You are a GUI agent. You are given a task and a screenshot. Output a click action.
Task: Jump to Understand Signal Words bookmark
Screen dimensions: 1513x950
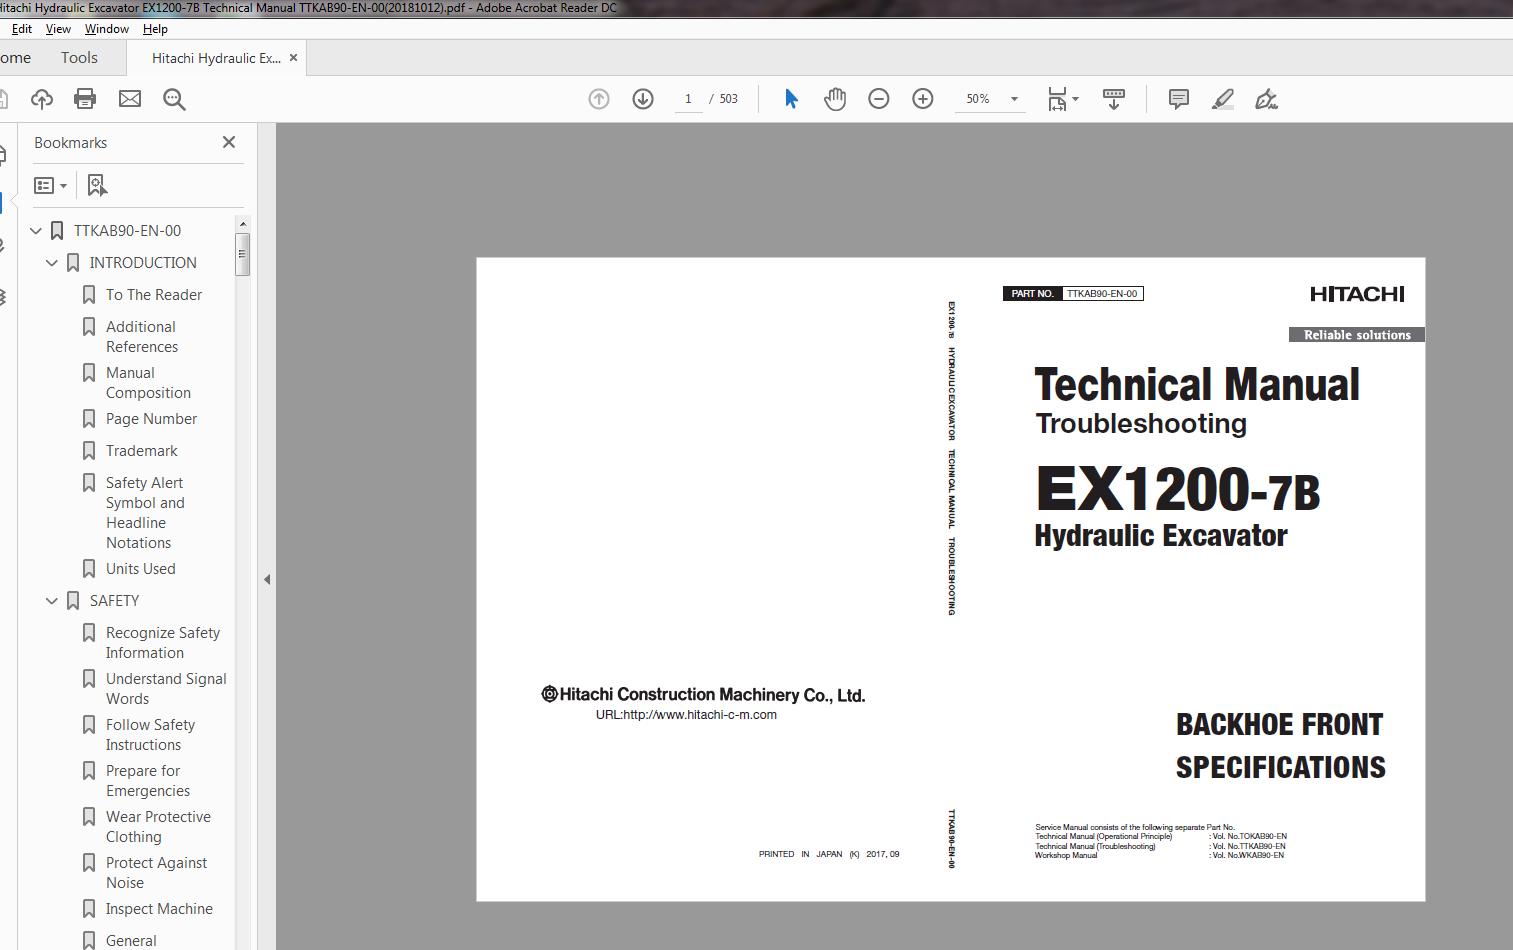[166, 689]
